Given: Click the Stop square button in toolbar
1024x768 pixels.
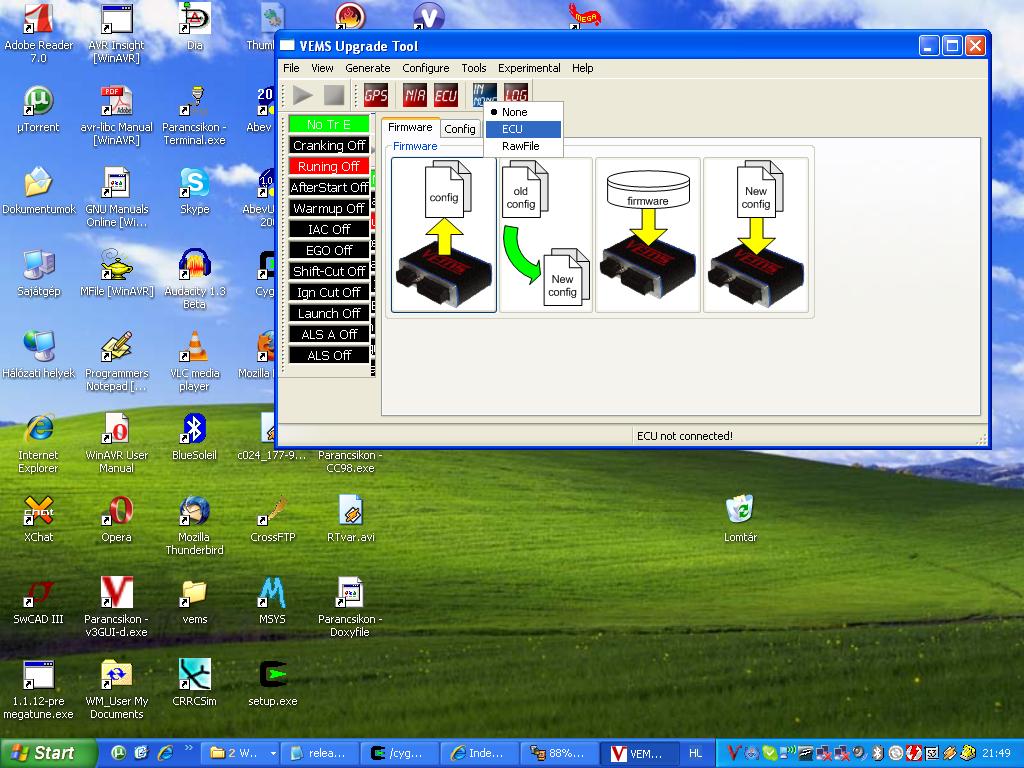Looking at the screenshot, I should (x=334, y=95).
